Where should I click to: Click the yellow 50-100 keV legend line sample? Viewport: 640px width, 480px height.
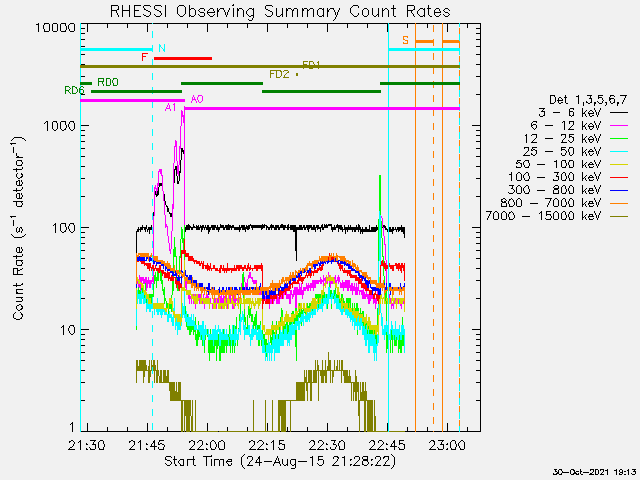coord(619,164)
